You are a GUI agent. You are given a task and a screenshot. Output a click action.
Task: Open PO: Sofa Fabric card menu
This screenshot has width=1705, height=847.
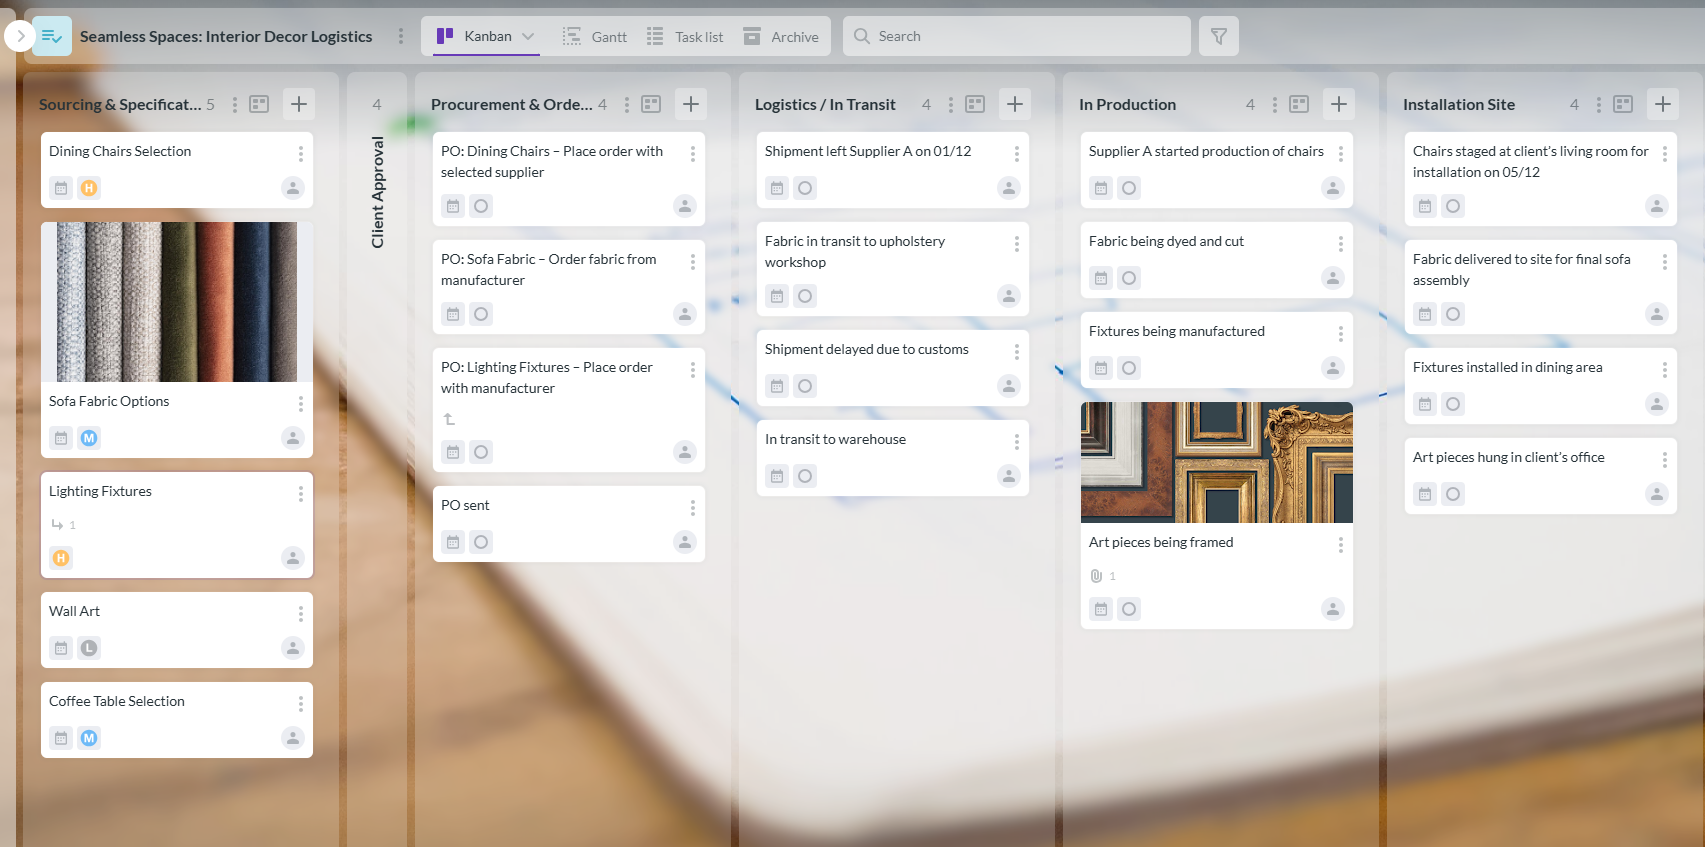click(x=693, y=261)
